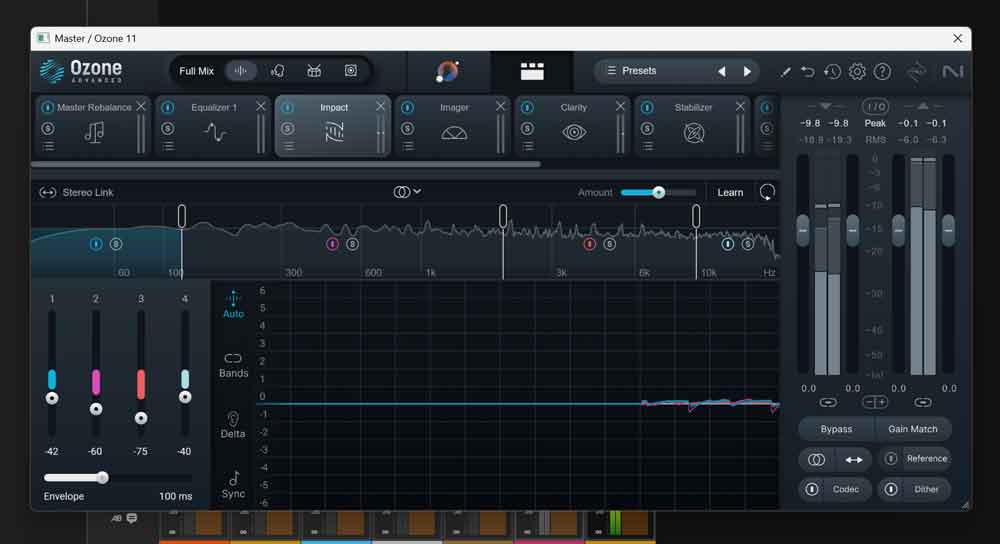Click the Amount slider handle
The height and width of the screenshot is (544, 1000).
658,192
